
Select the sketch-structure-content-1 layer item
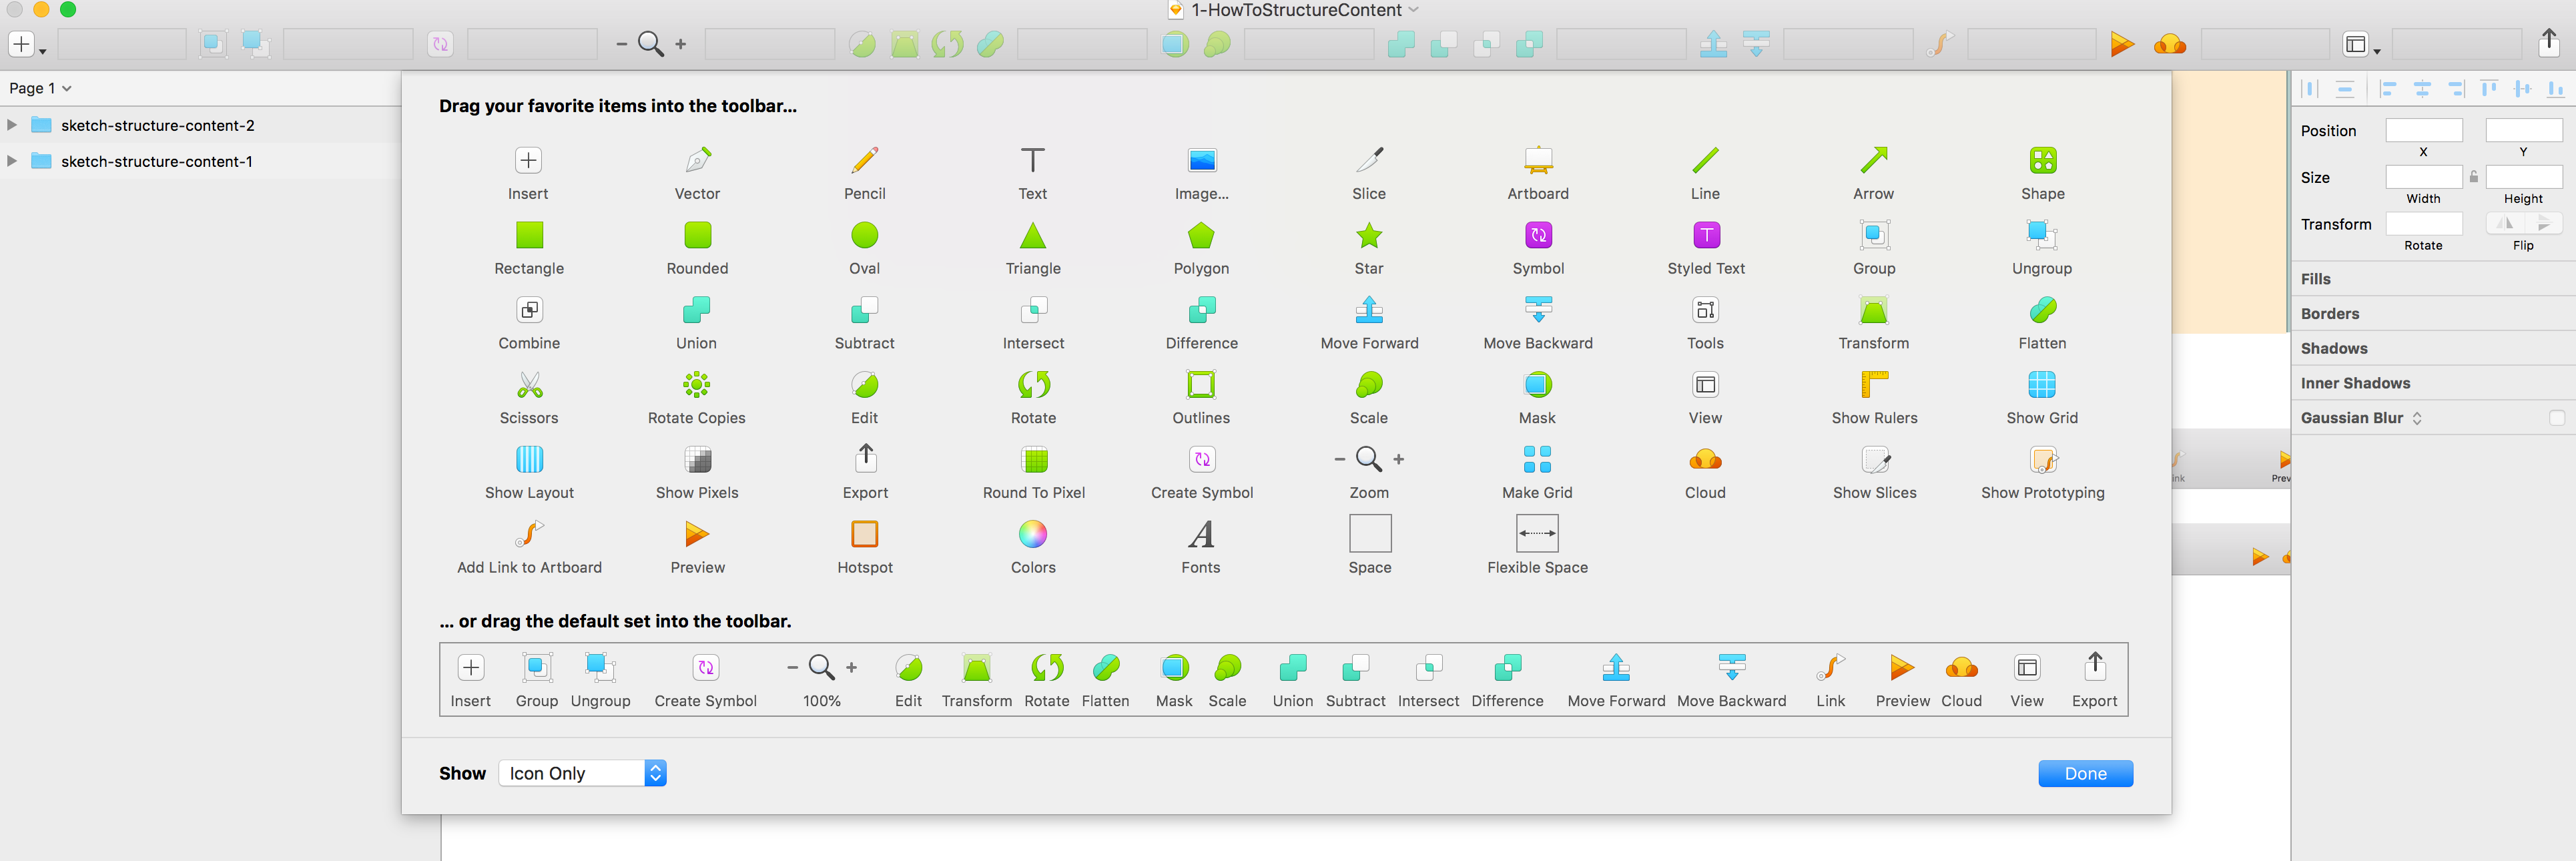(156, 161)
